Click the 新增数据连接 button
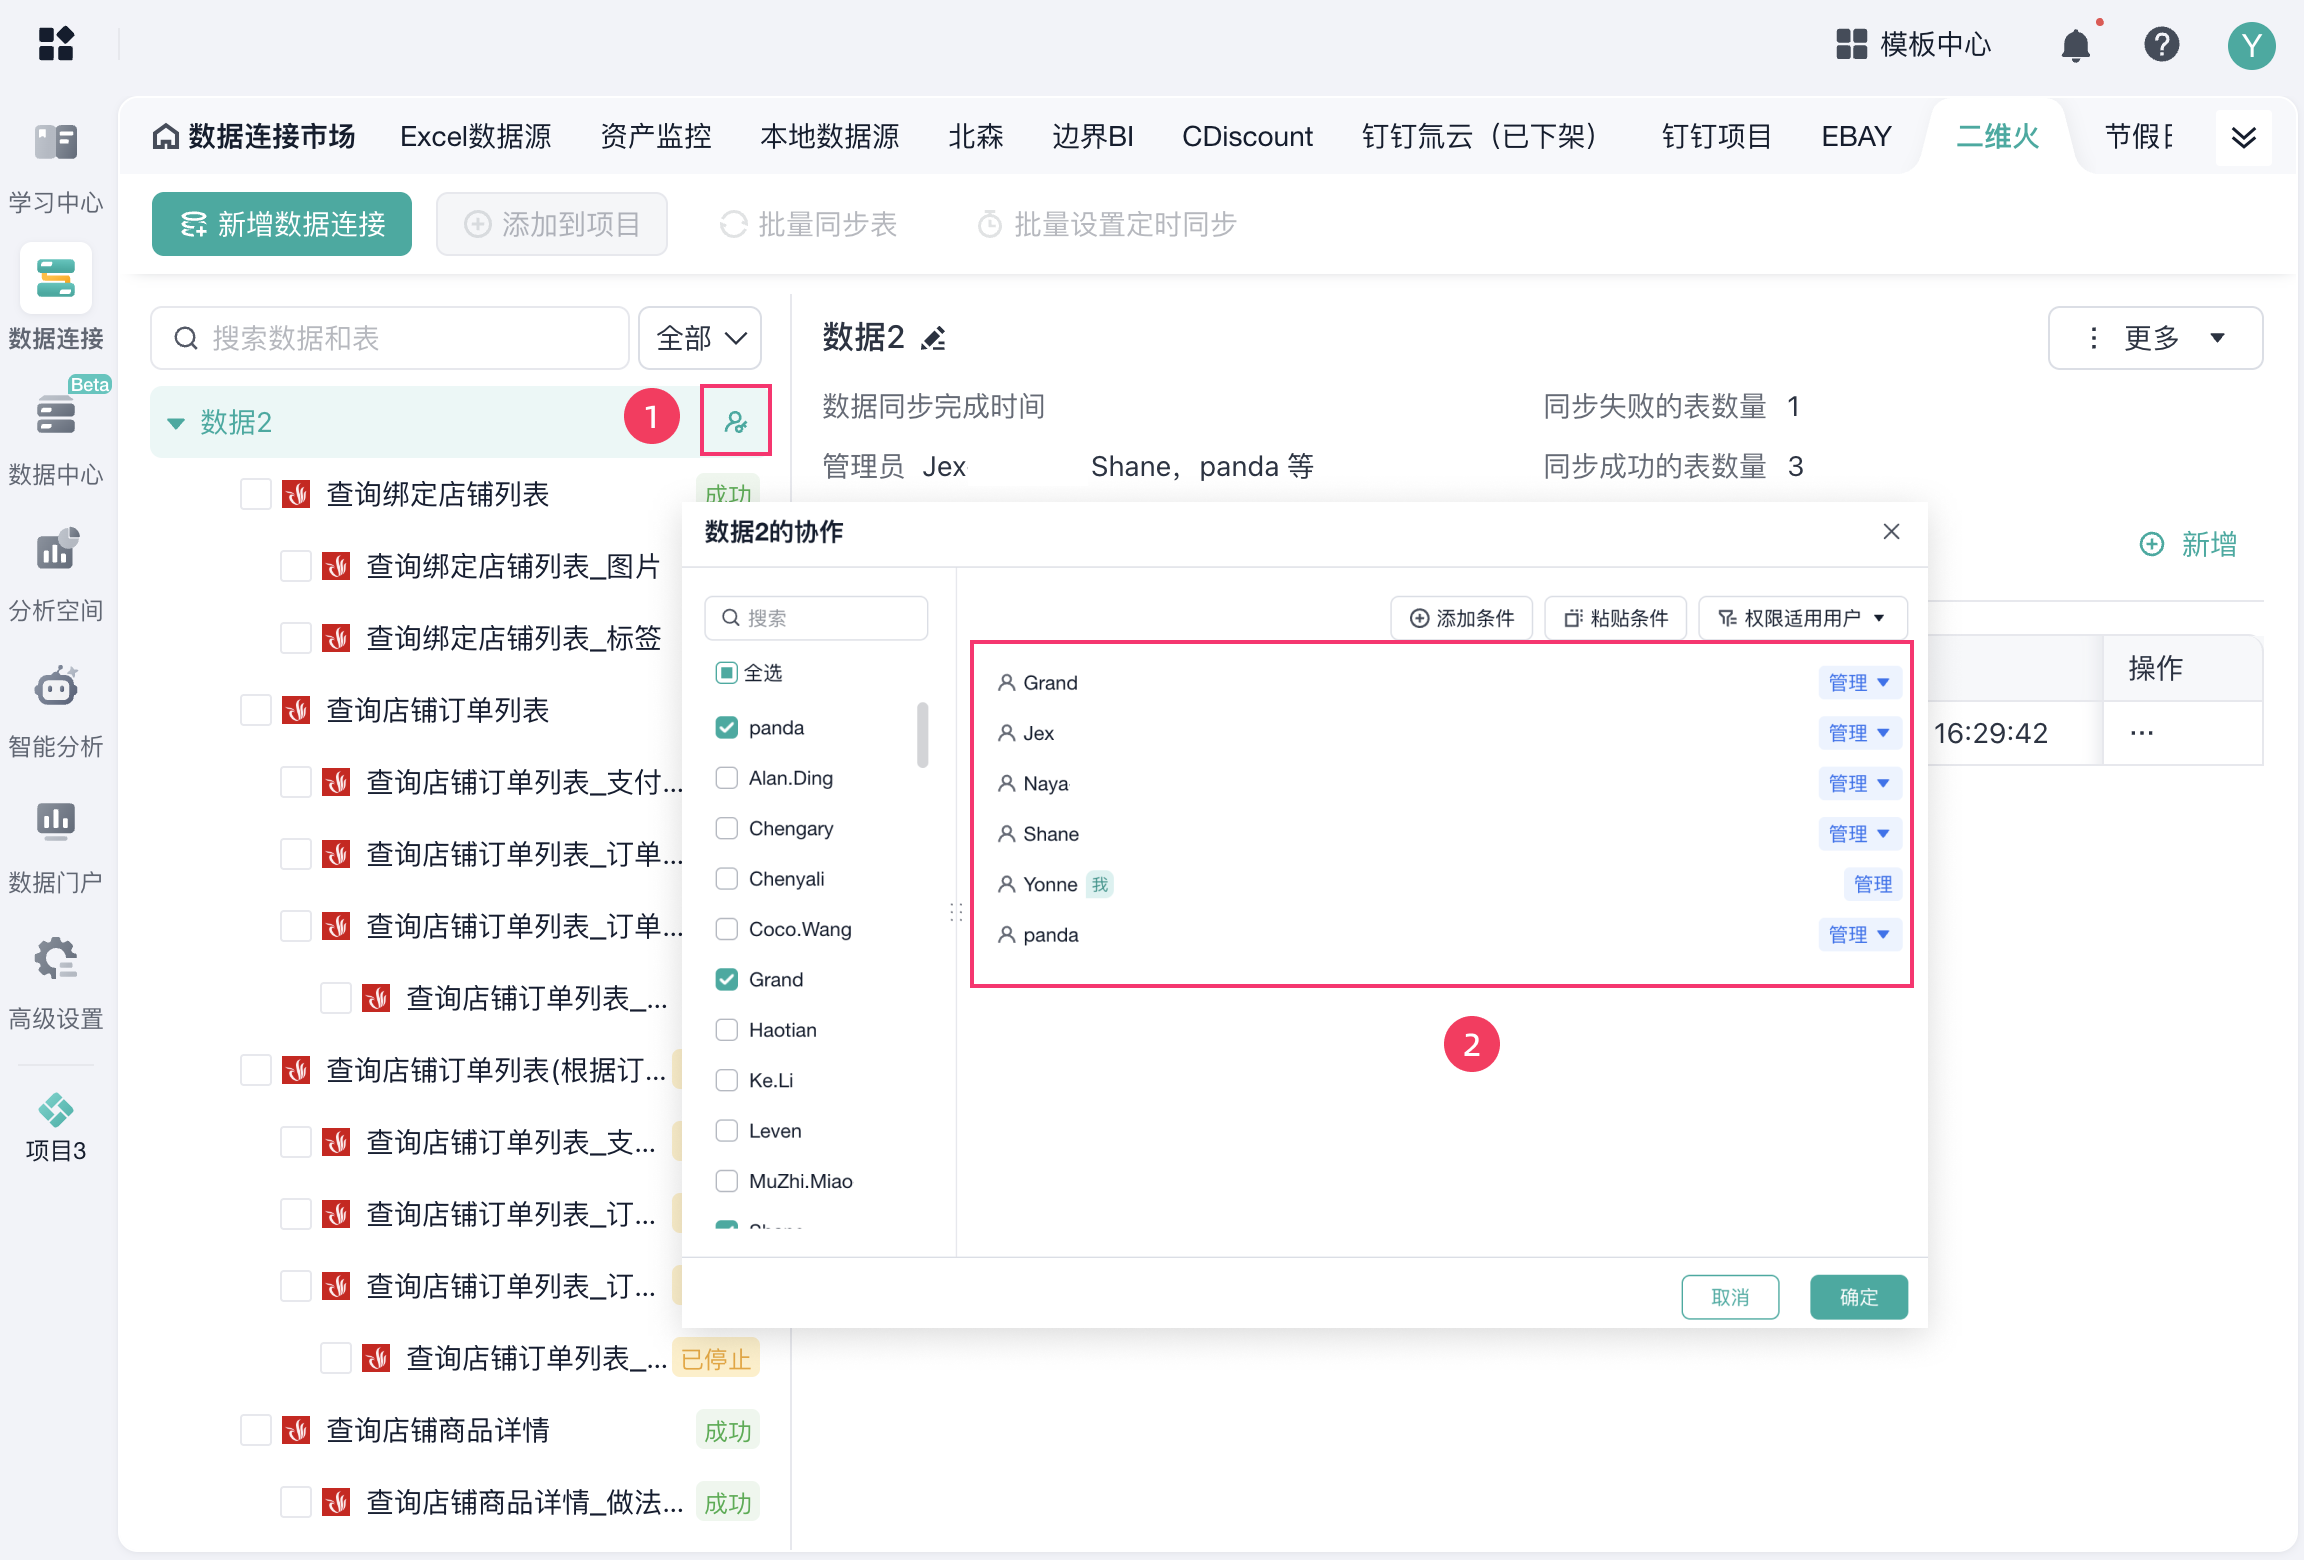This screenshot has width=2304, height=1560. pyautogui.click(x=282, y=224)
